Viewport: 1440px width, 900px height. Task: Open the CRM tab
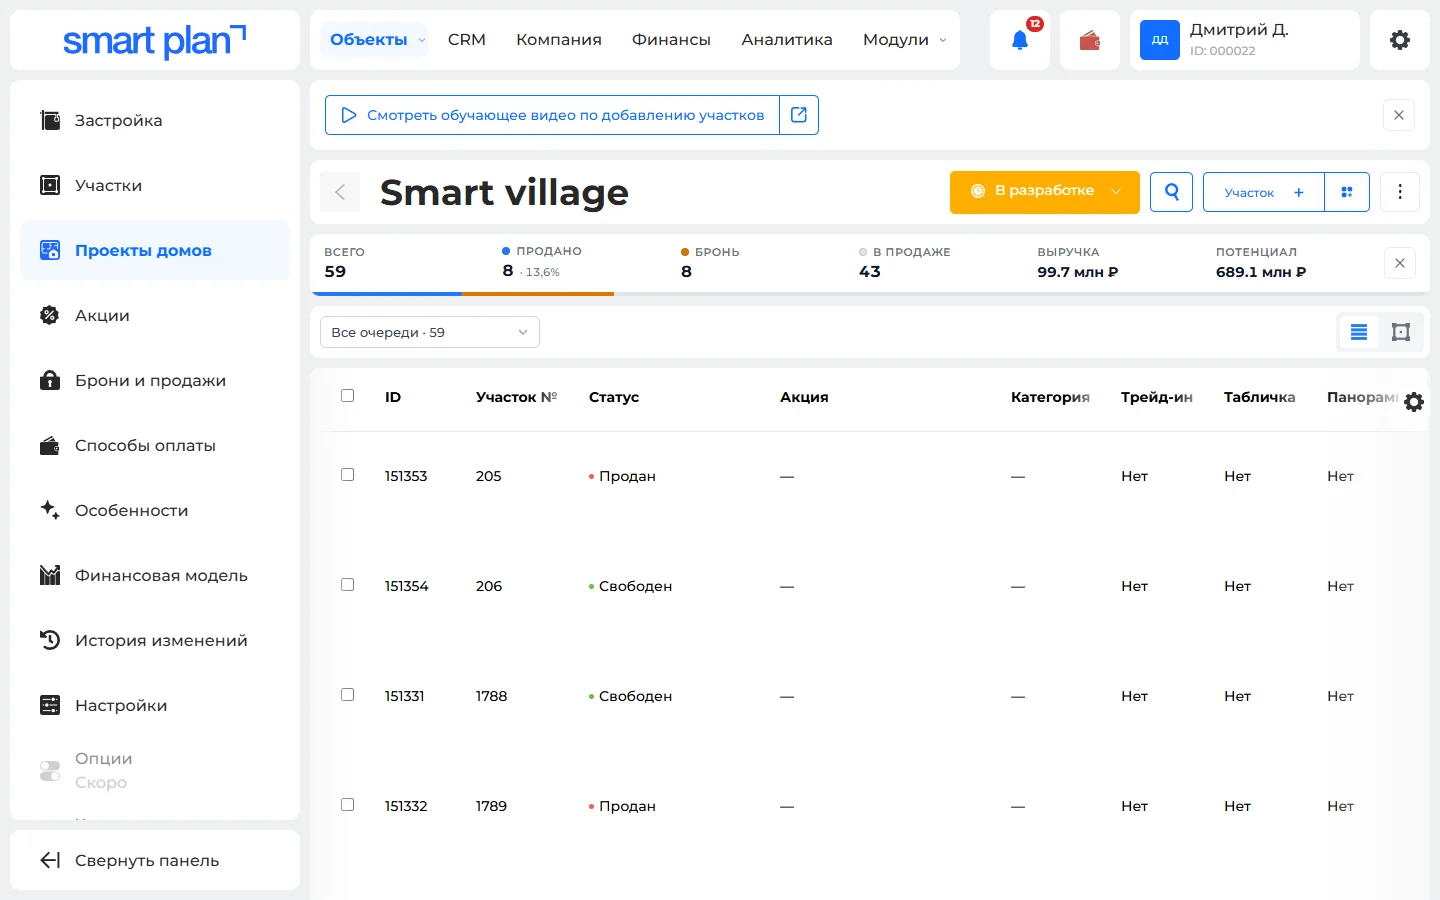pyautogui.click(x=467, y=40)
